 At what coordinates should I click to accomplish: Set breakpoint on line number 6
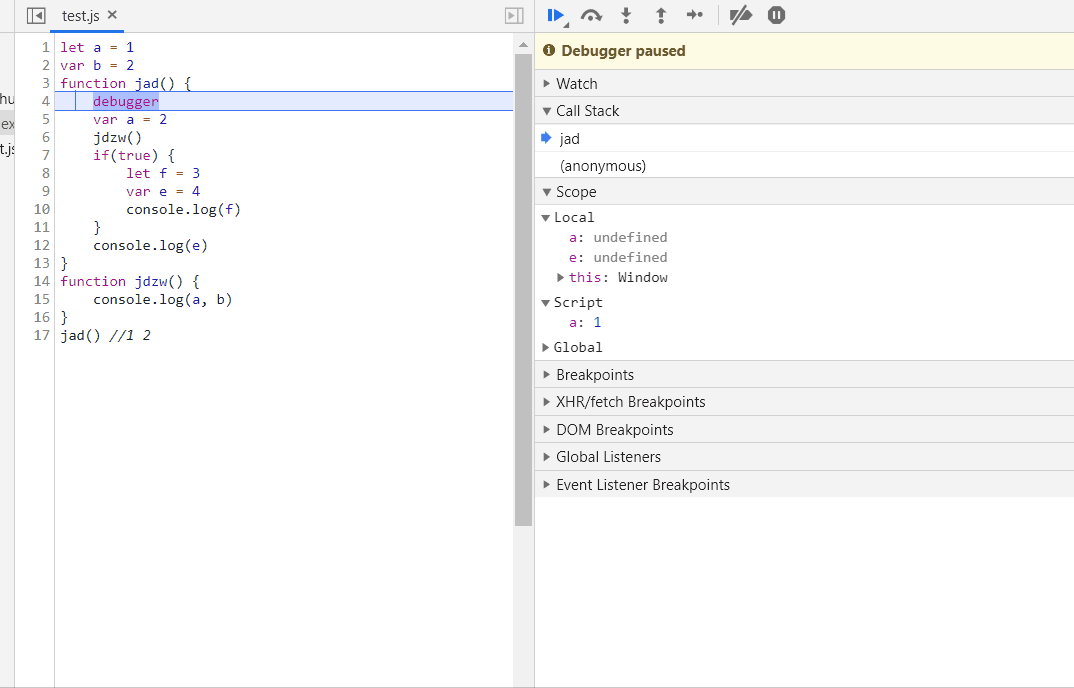pyautogui.click(x=45, y=137)
